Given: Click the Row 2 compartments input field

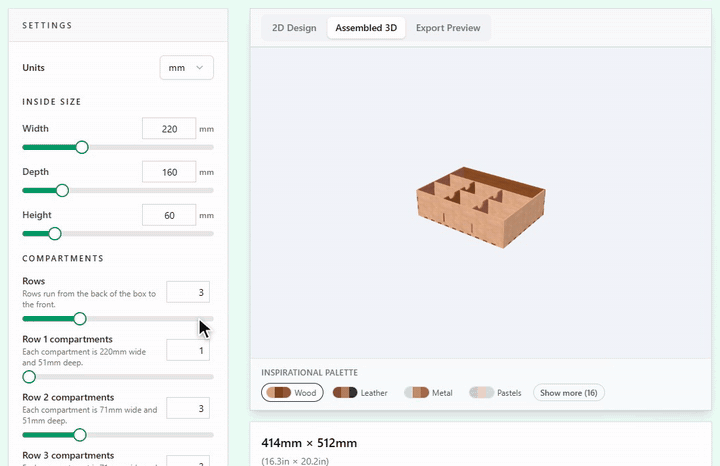Looking at the screenshot, I should coord(188,408).
